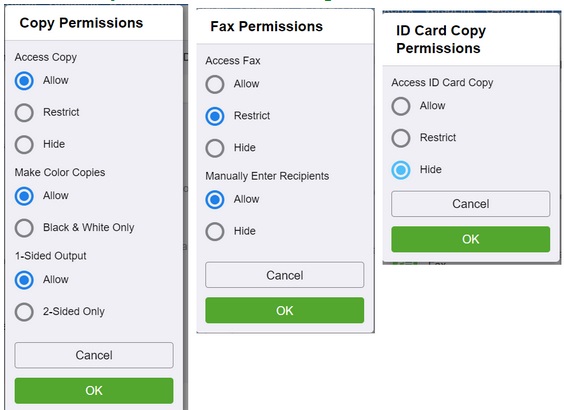This screenshot has height=410, width=564.
Task: Select Allow under Access Fax
Action: pyautogui.click(x=215, y=85)
